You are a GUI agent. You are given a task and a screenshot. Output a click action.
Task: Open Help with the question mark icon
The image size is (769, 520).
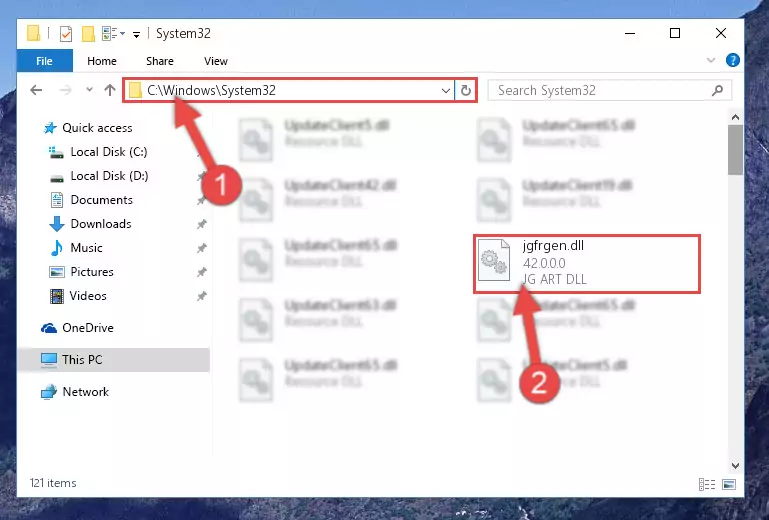[733, 60]
